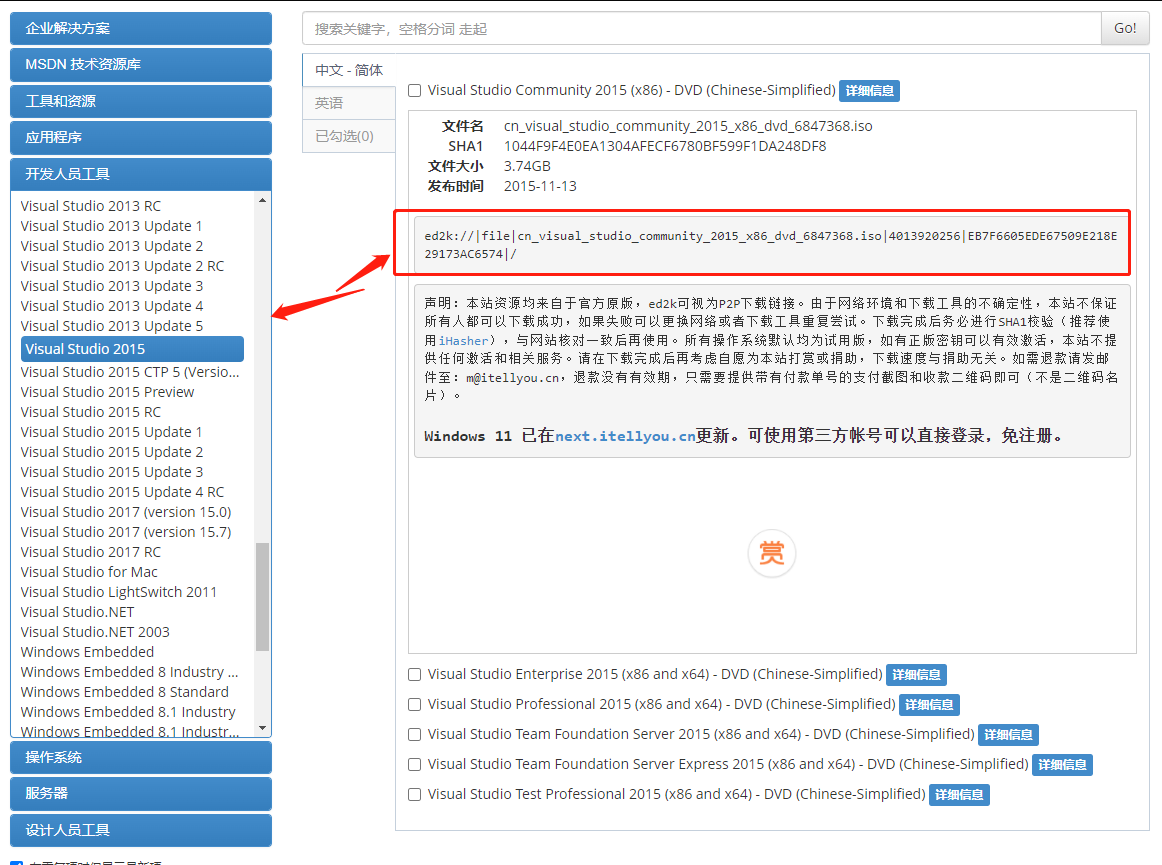Check Visual Studio Enterprise 2015 checkbox

point(415,675)
